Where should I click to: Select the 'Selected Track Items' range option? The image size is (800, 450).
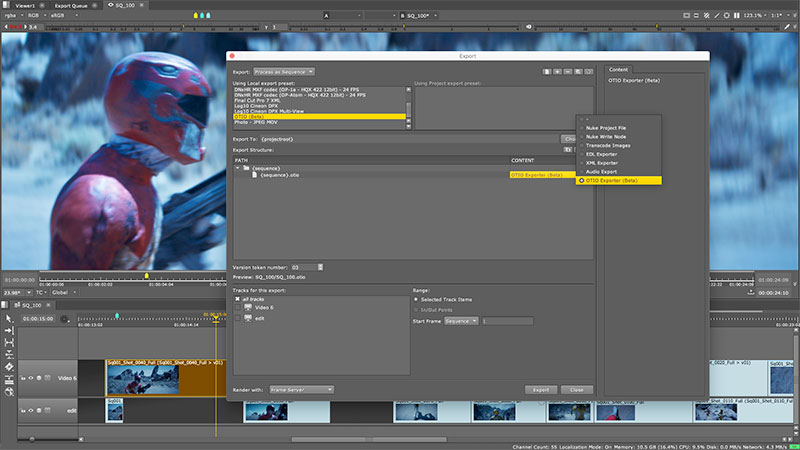point(416,299)
